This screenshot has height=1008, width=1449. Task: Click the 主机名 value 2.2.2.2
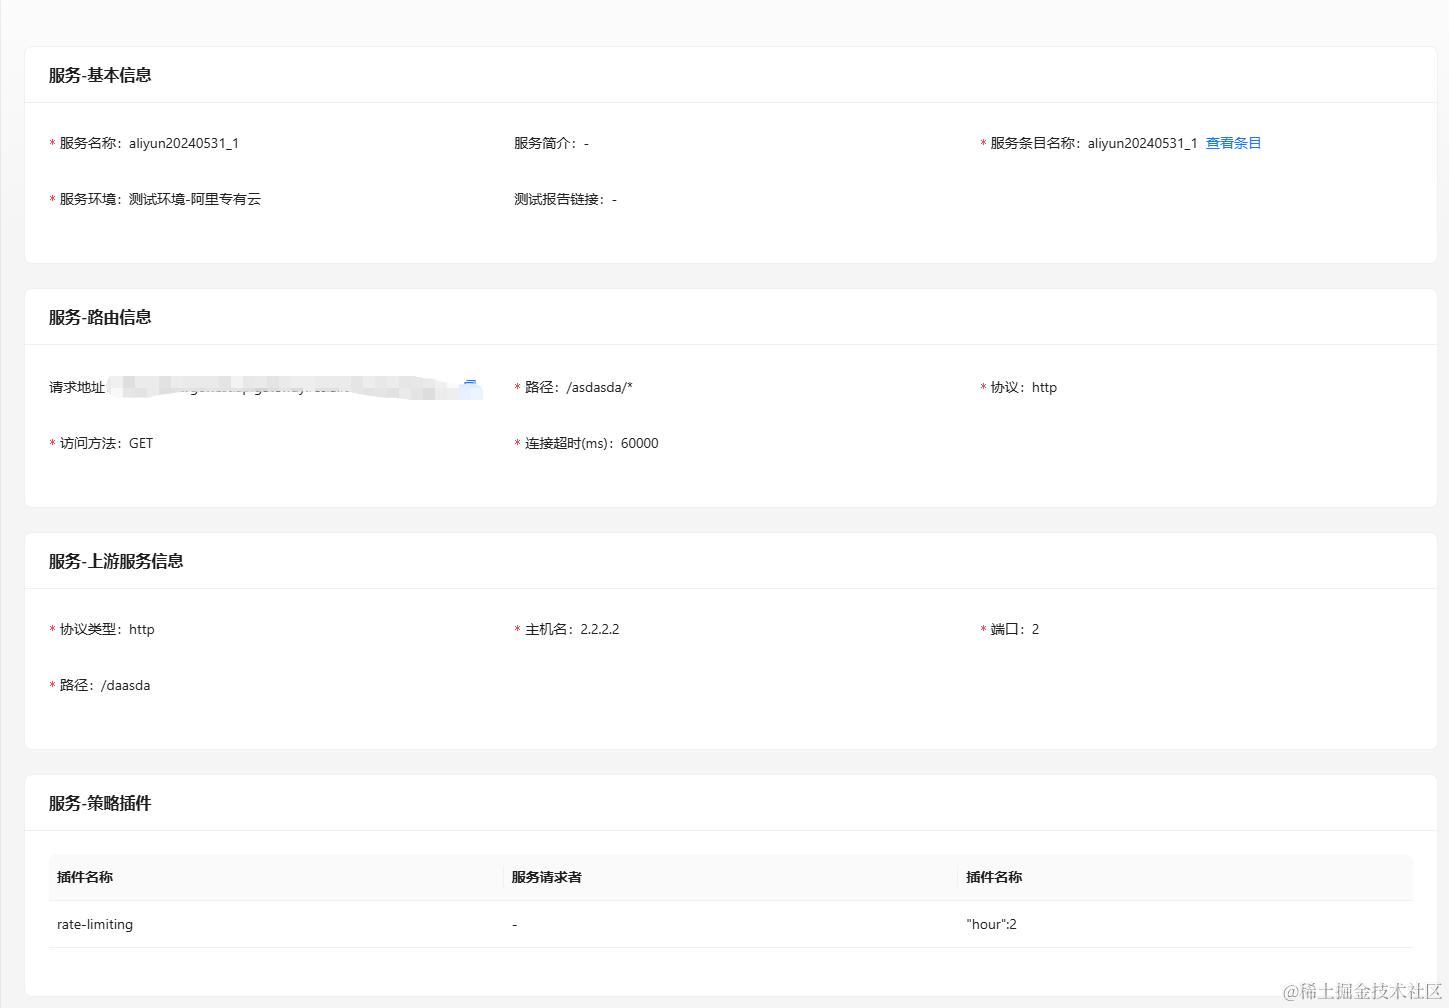click(x=601, y=629)
